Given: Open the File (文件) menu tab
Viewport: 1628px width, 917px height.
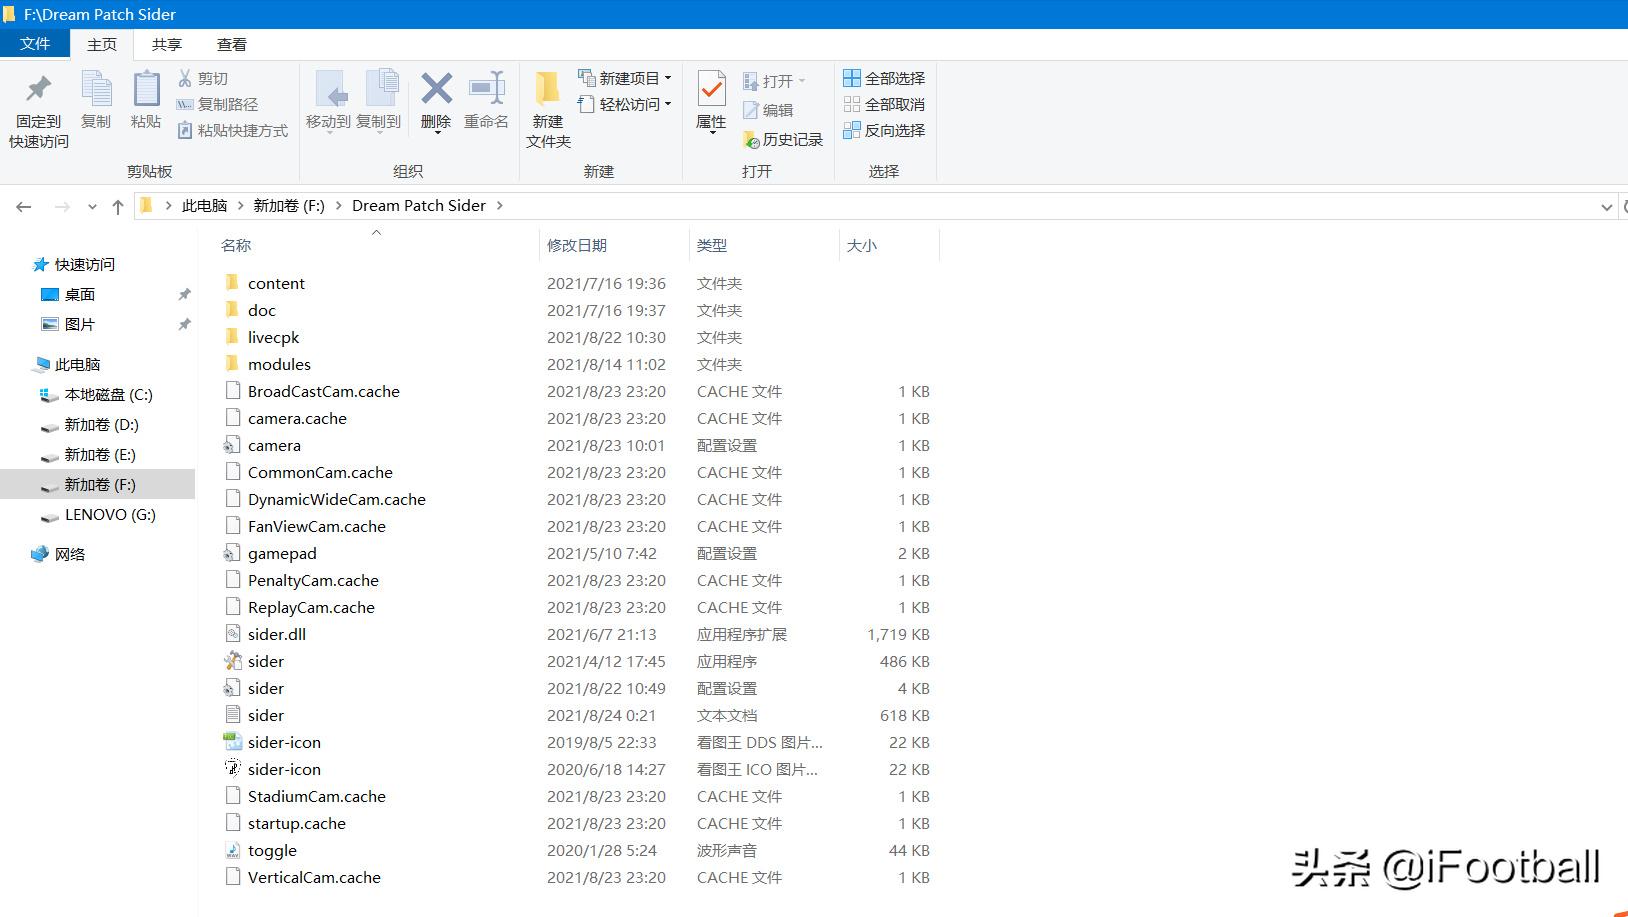Looking at the screenshot, I should (34, 44).
